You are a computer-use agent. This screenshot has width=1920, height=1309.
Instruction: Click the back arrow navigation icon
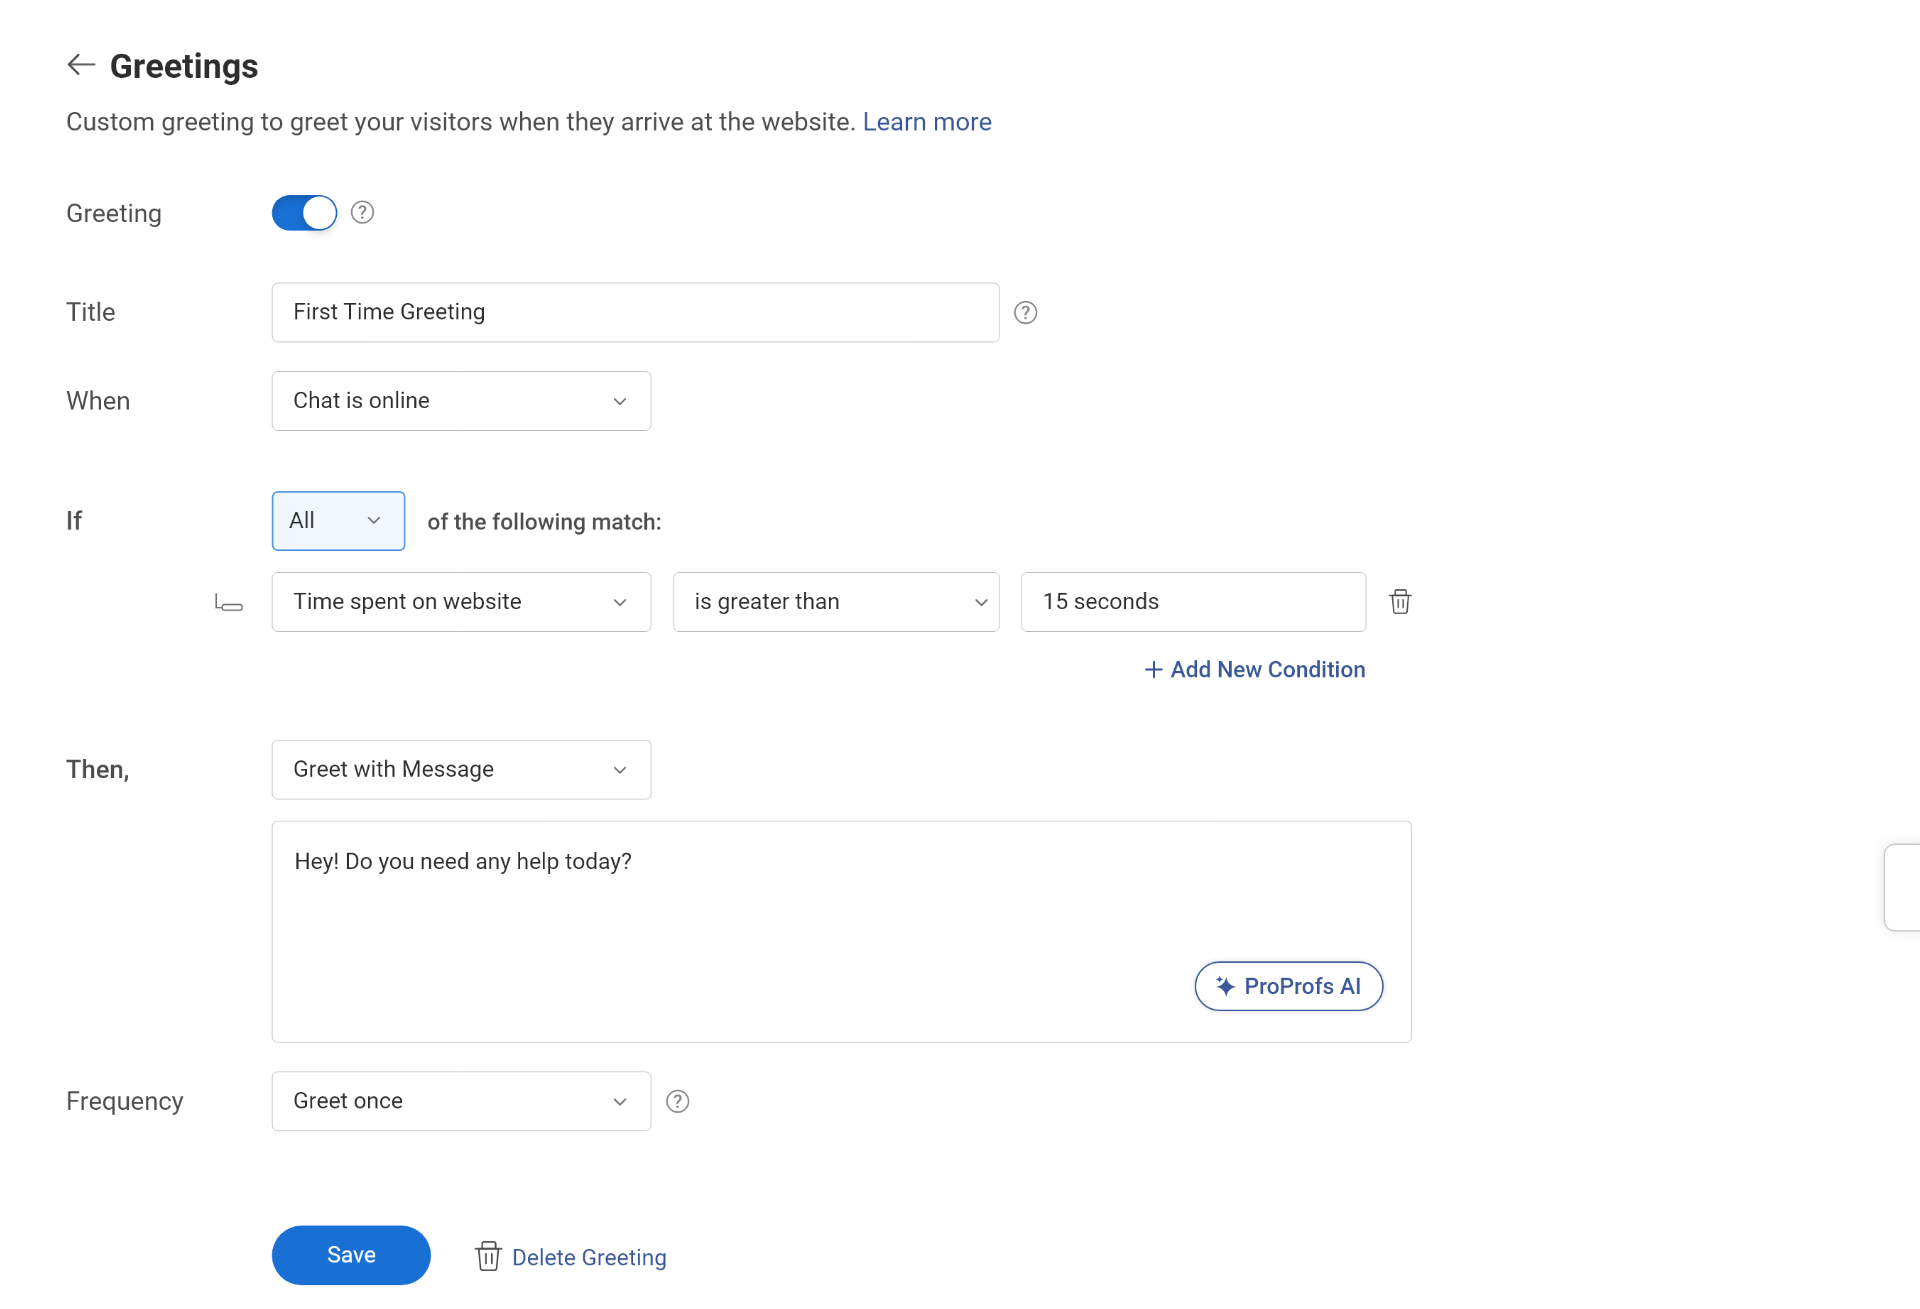click(x=82, y=64)
